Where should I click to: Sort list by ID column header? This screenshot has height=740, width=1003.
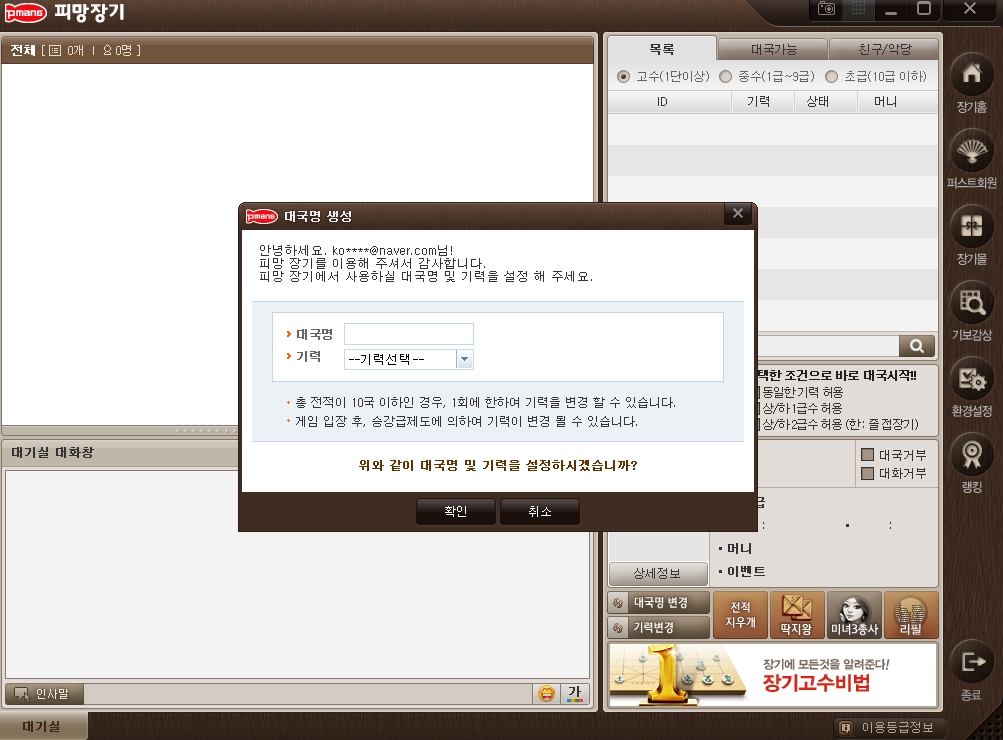point(669,102)
